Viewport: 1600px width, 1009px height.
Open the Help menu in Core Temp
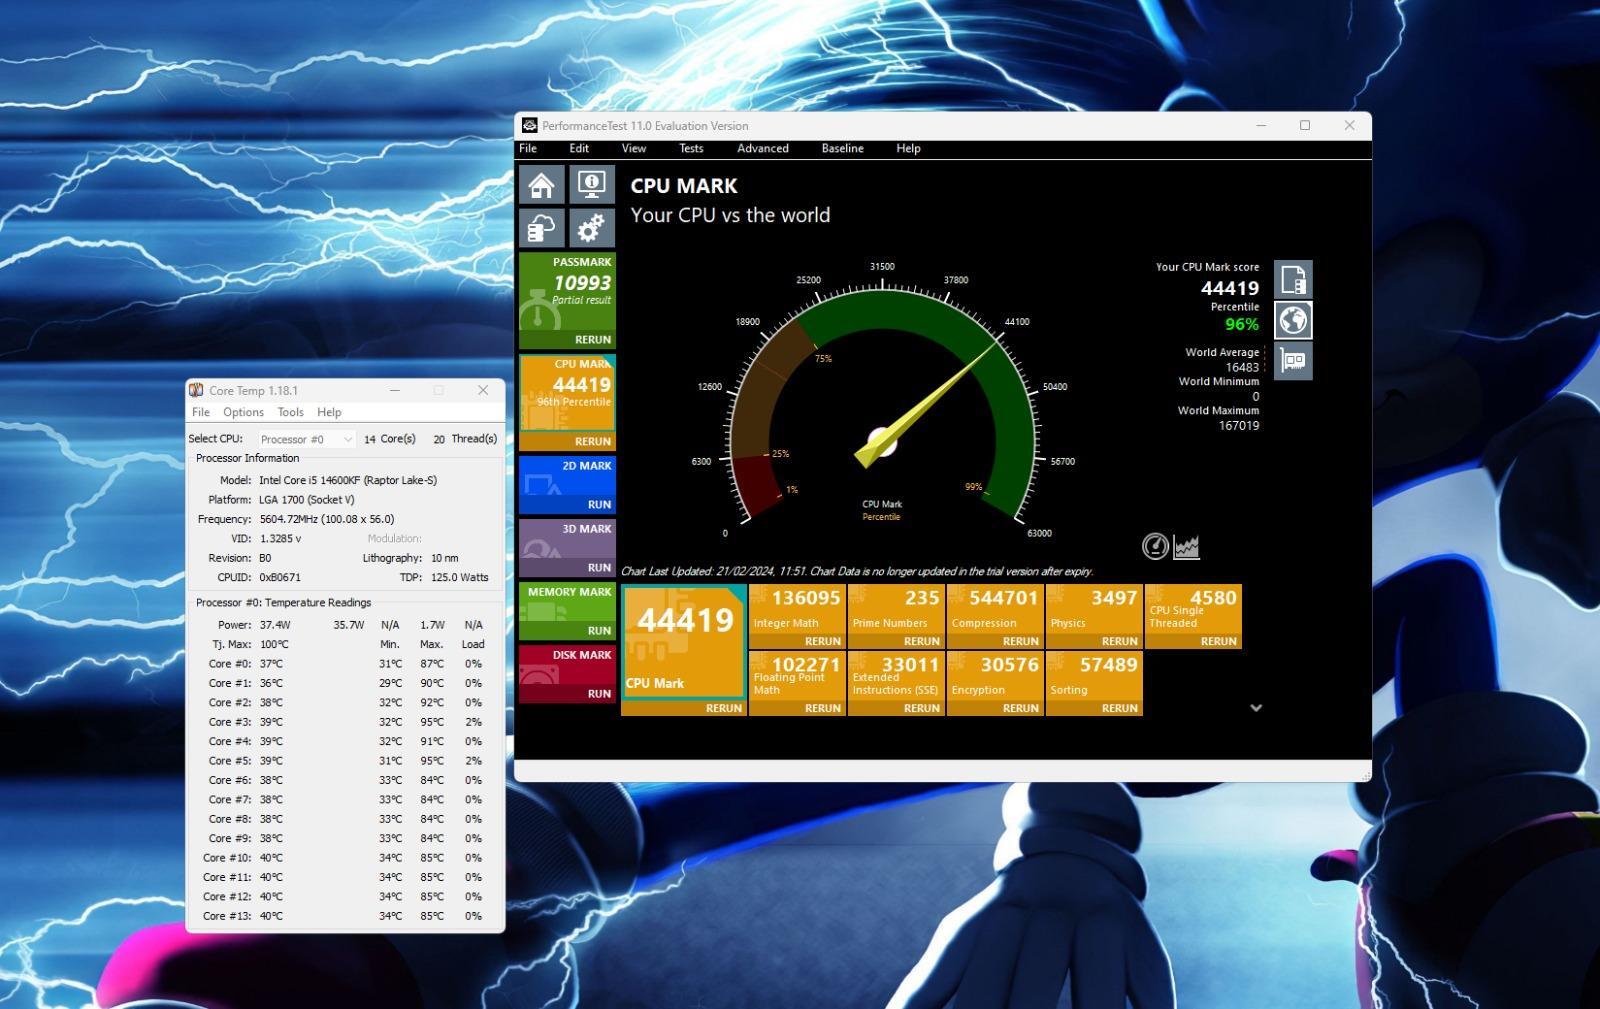329,412
